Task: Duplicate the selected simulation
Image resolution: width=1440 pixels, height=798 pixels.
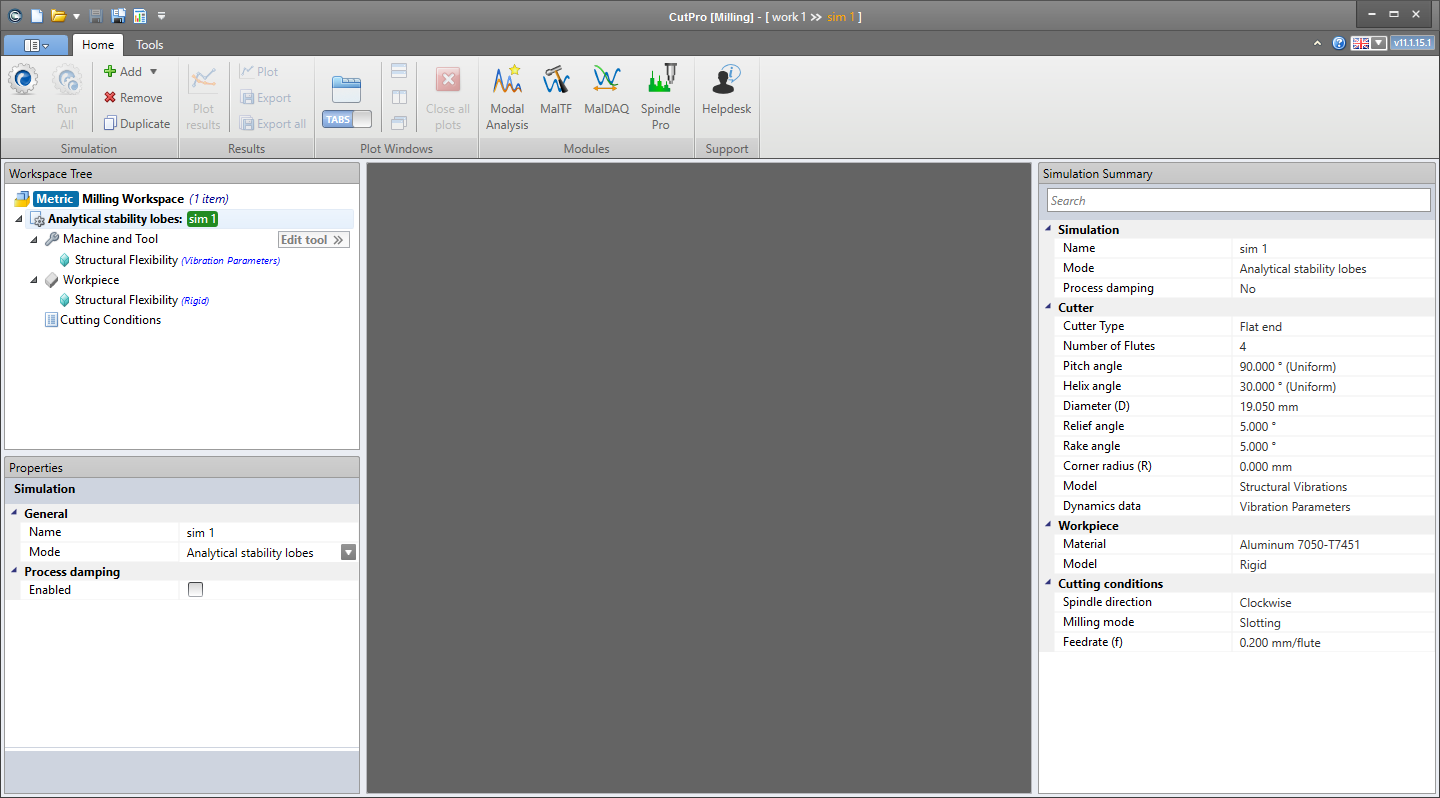Action: 137,124
